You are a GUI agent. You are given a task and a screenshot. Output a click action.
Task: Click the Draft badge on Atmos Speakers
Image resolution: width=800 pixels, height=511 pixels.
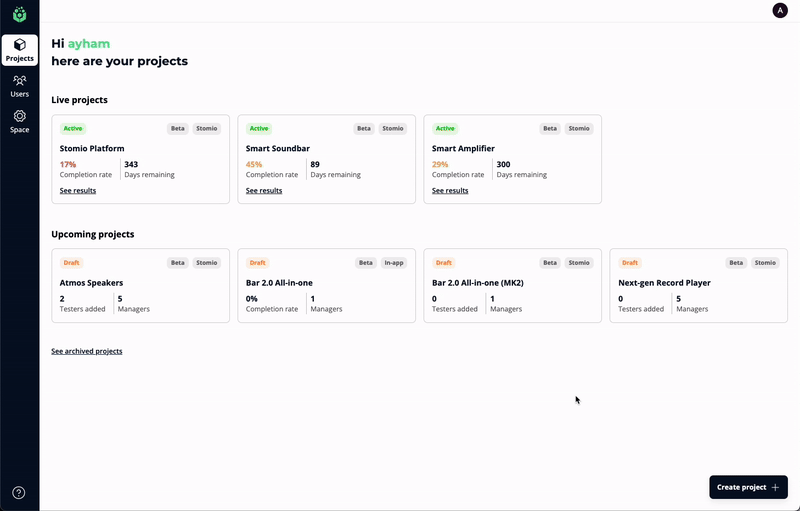72,263
